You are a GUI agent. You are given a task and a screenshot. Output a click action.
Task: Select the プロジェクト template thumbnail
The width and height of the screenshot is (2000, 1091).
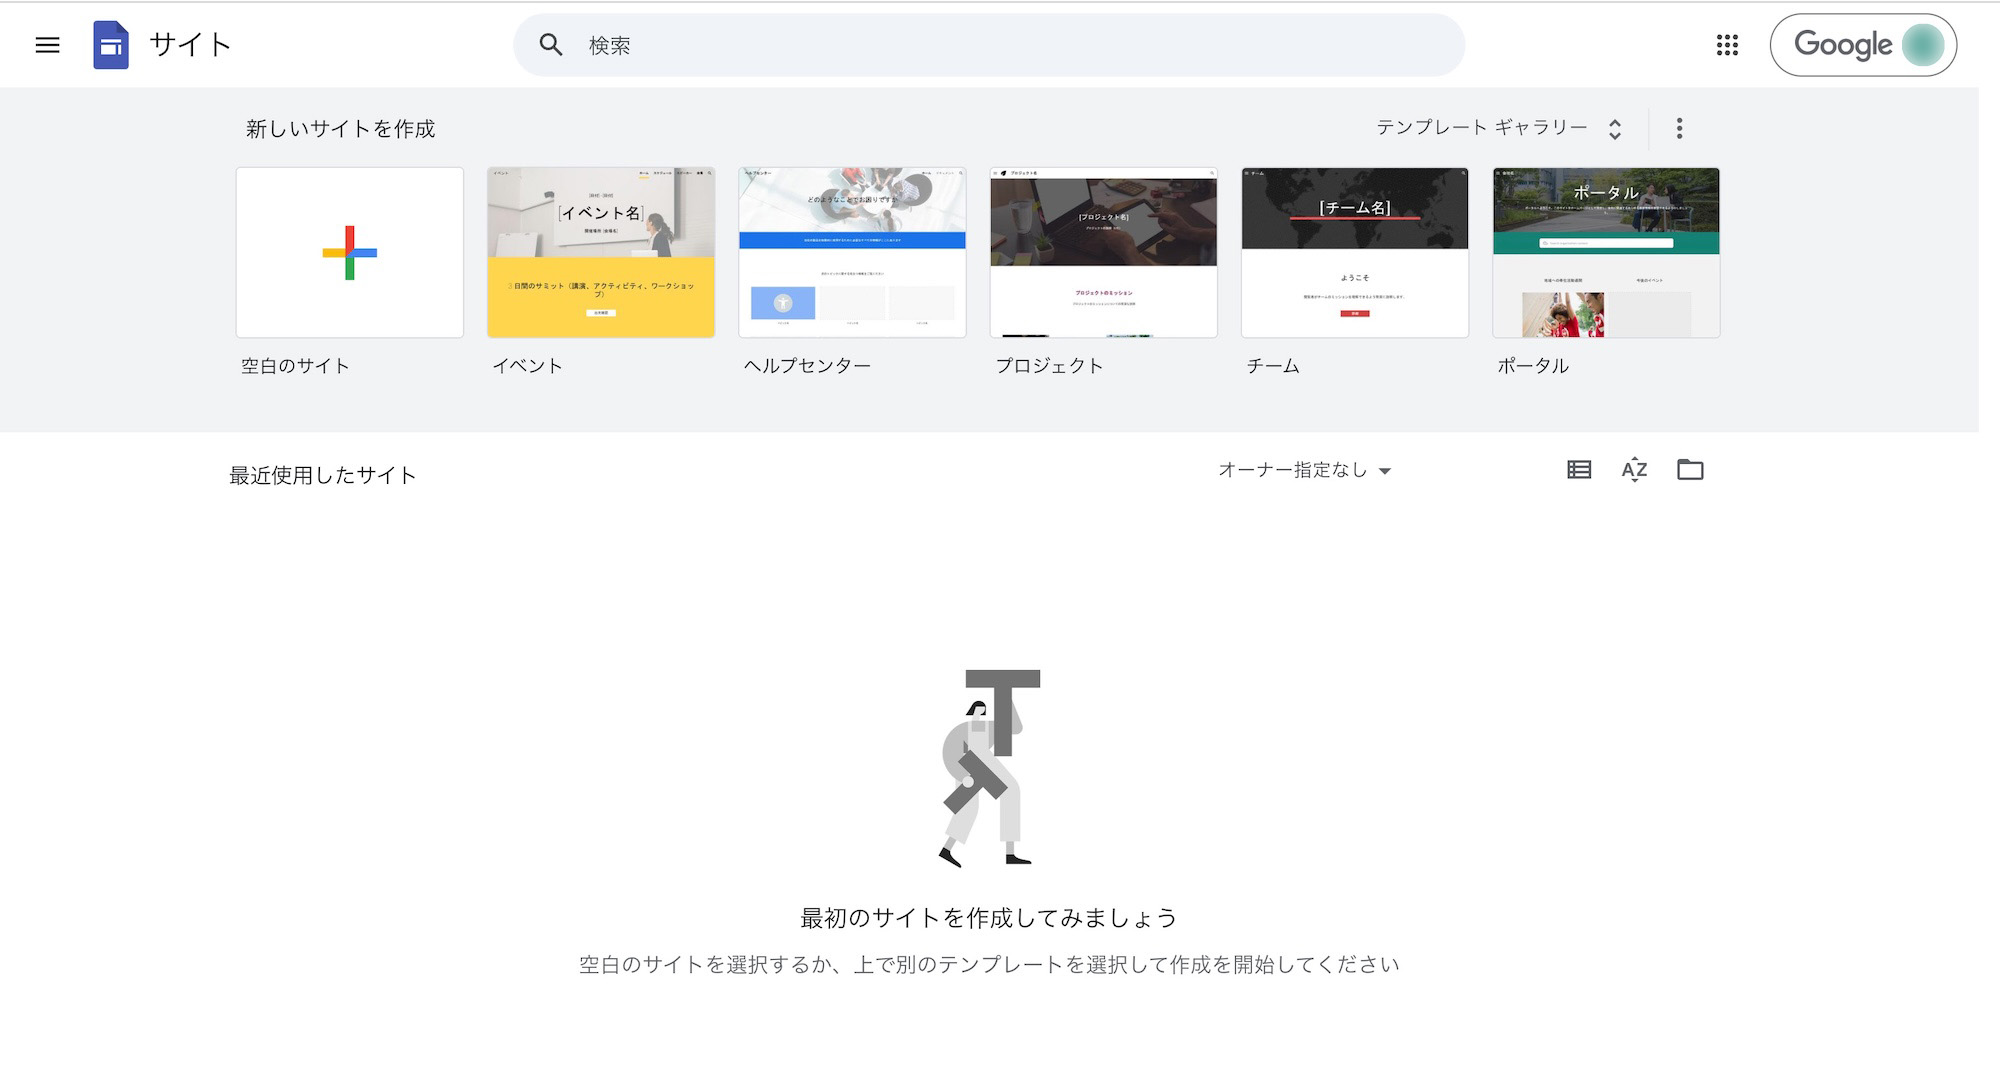tap(1104, 252)
